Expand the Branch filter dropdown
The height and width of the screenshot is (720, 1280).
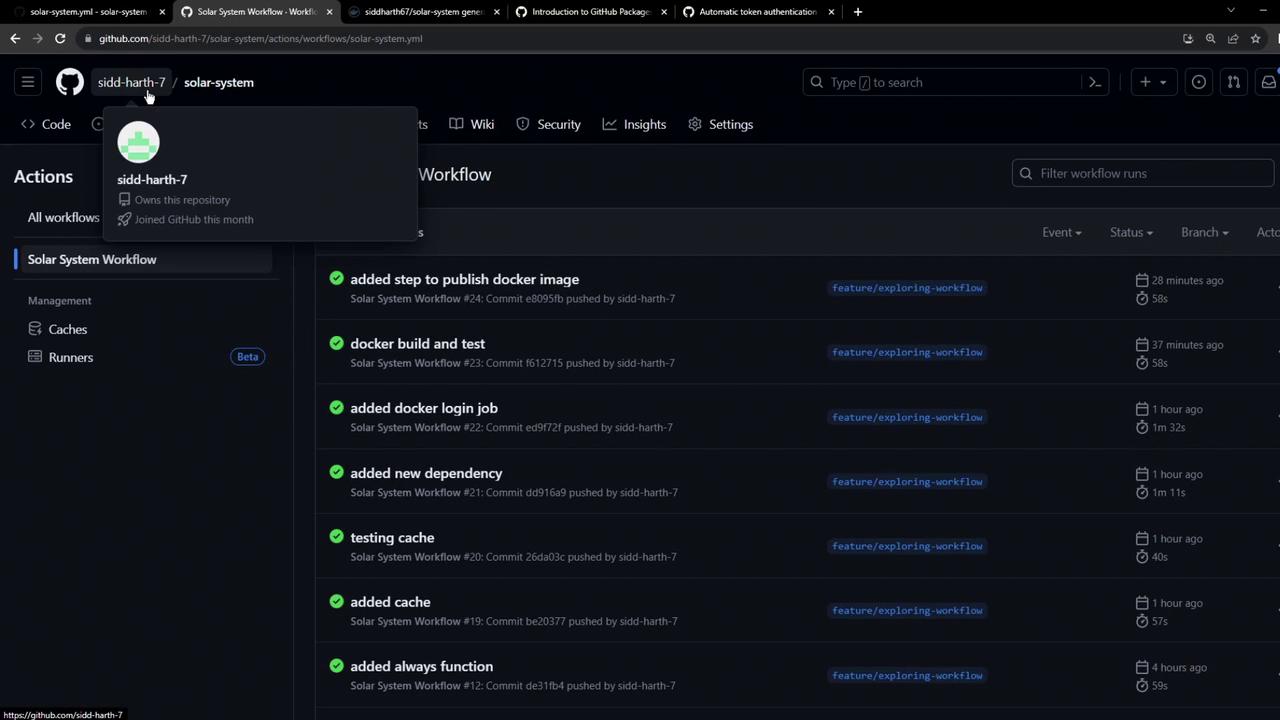point(1204,232)
